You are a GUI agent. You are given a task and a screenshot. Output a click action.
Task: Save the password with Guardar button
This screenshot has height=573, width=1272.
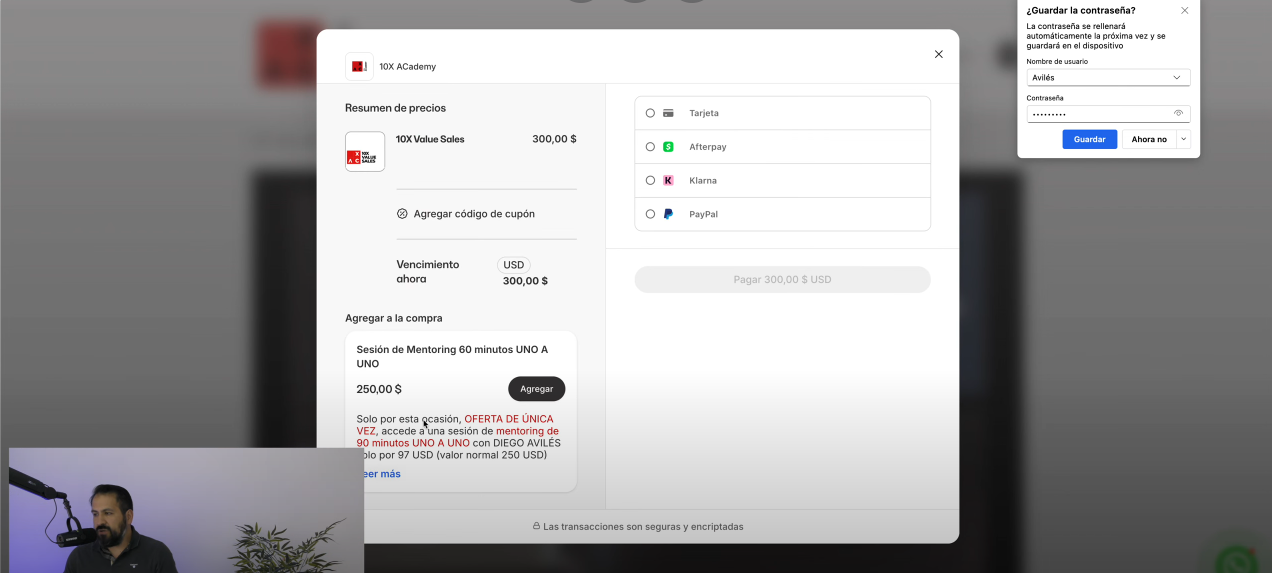click(1089, 139)
